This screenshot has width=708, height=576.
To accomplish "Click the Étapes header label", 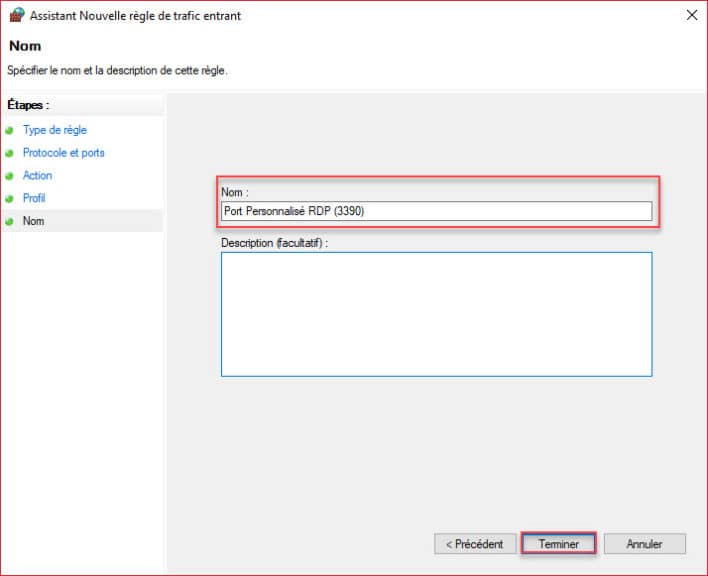I will click(x=28, y=105).
